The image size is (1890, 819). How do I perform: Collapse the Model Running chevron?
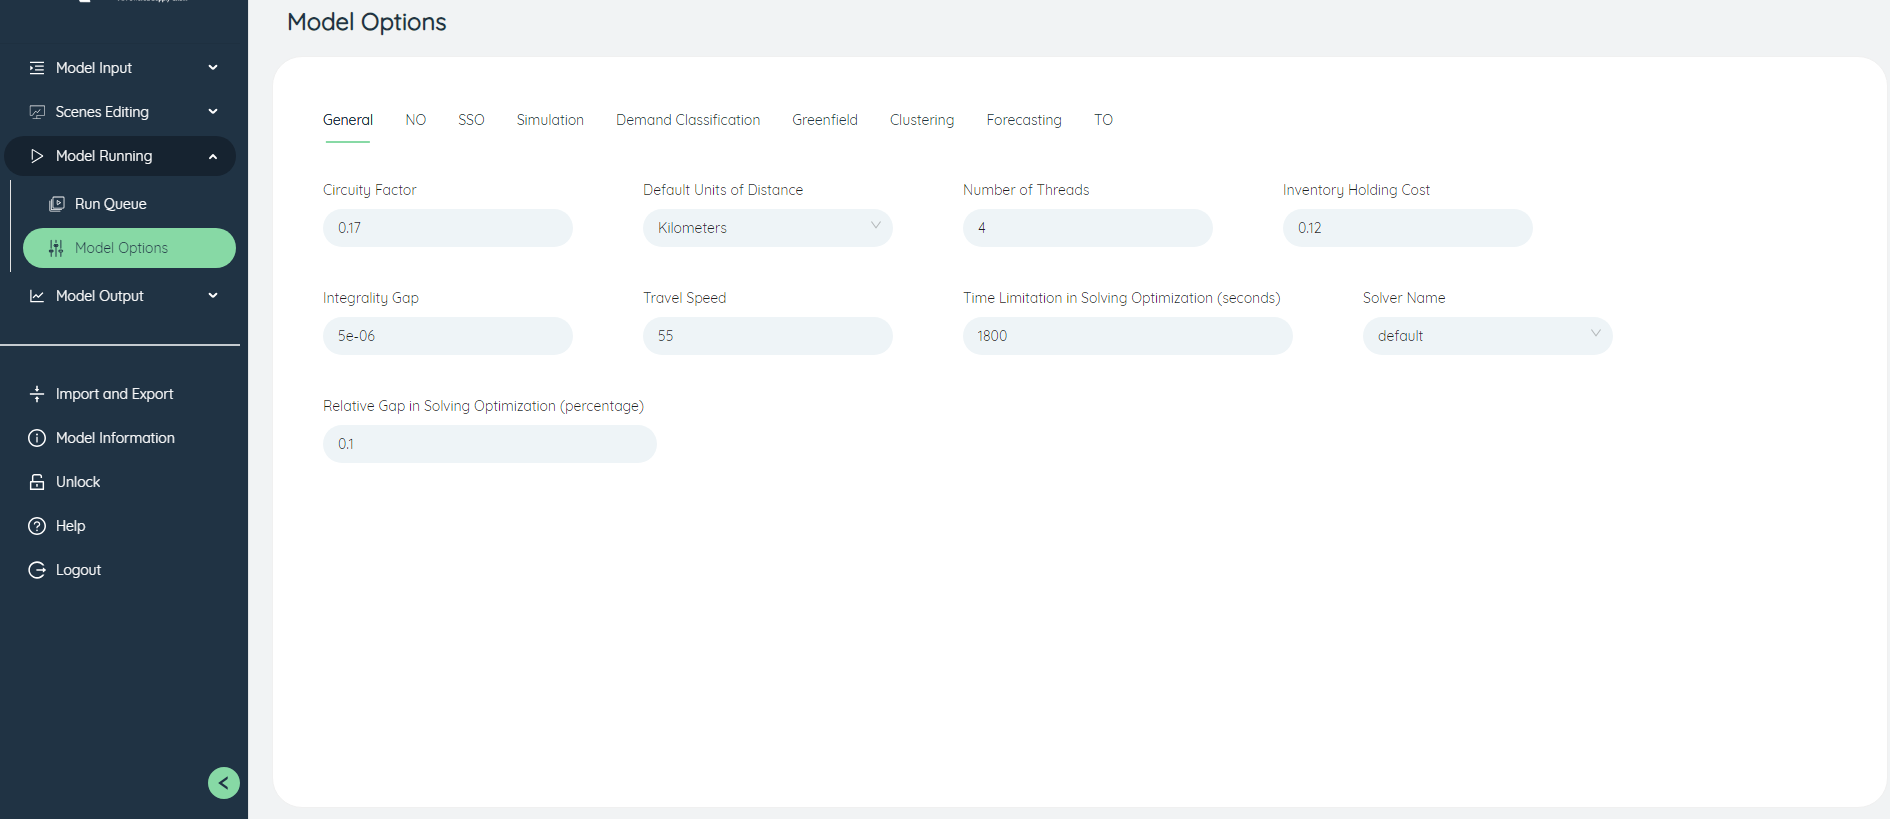(x=213, y=156)
